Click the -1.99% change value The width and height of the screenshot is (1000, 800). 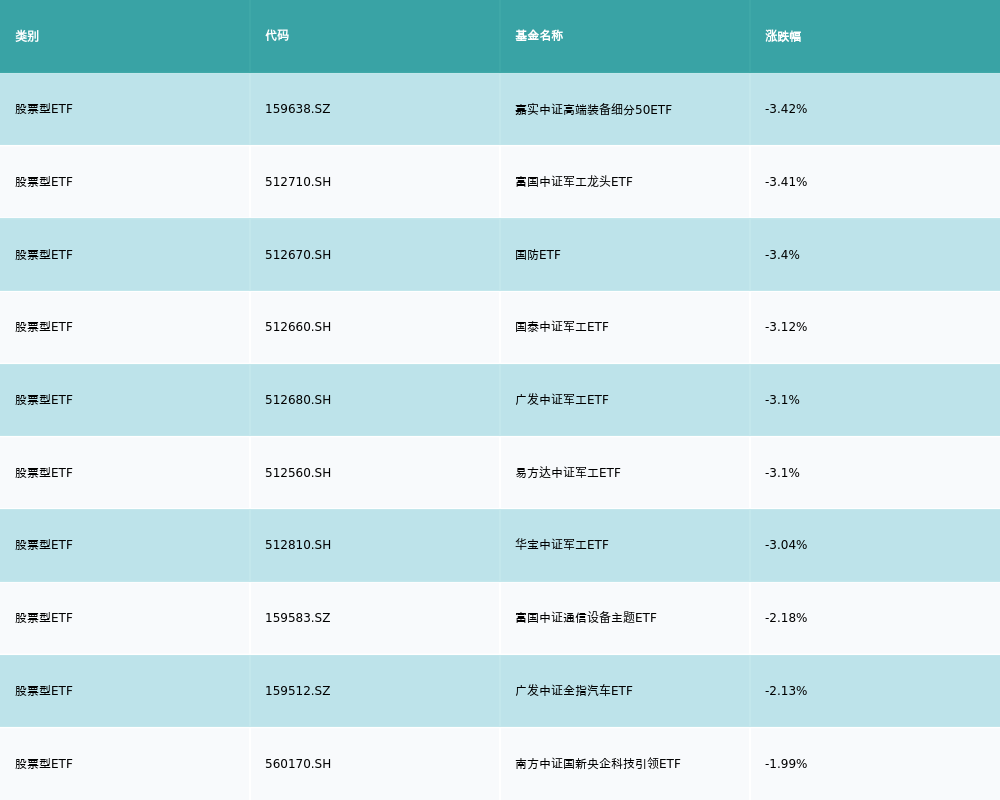pyautogui.click(x=786, y=764)
